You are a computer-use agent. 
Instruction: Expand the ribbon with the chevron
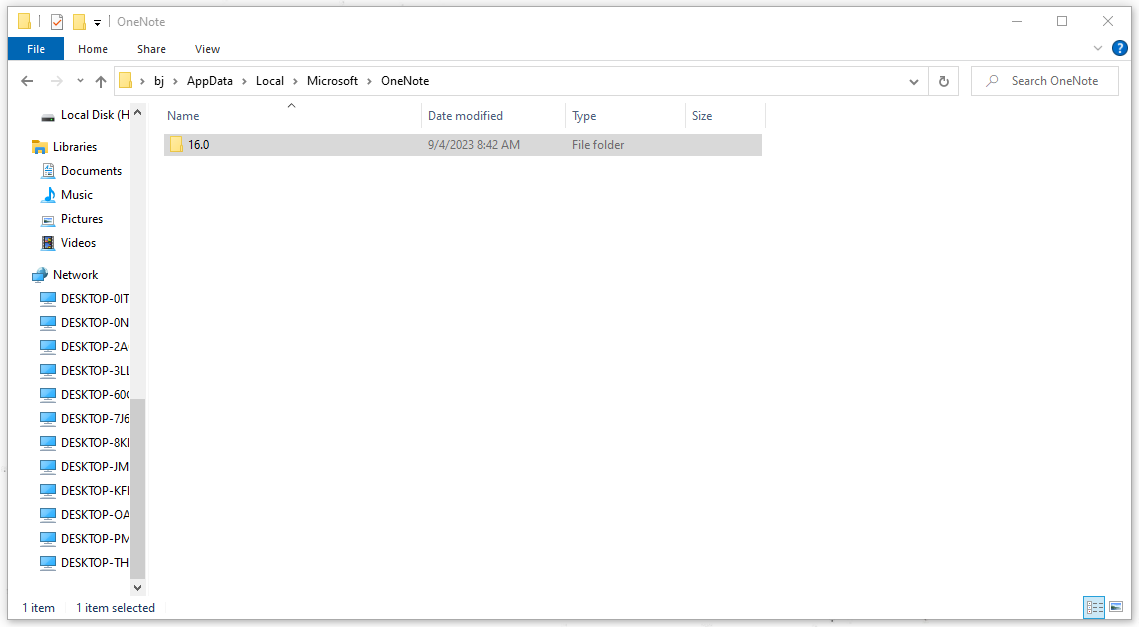coord(1098,49)
